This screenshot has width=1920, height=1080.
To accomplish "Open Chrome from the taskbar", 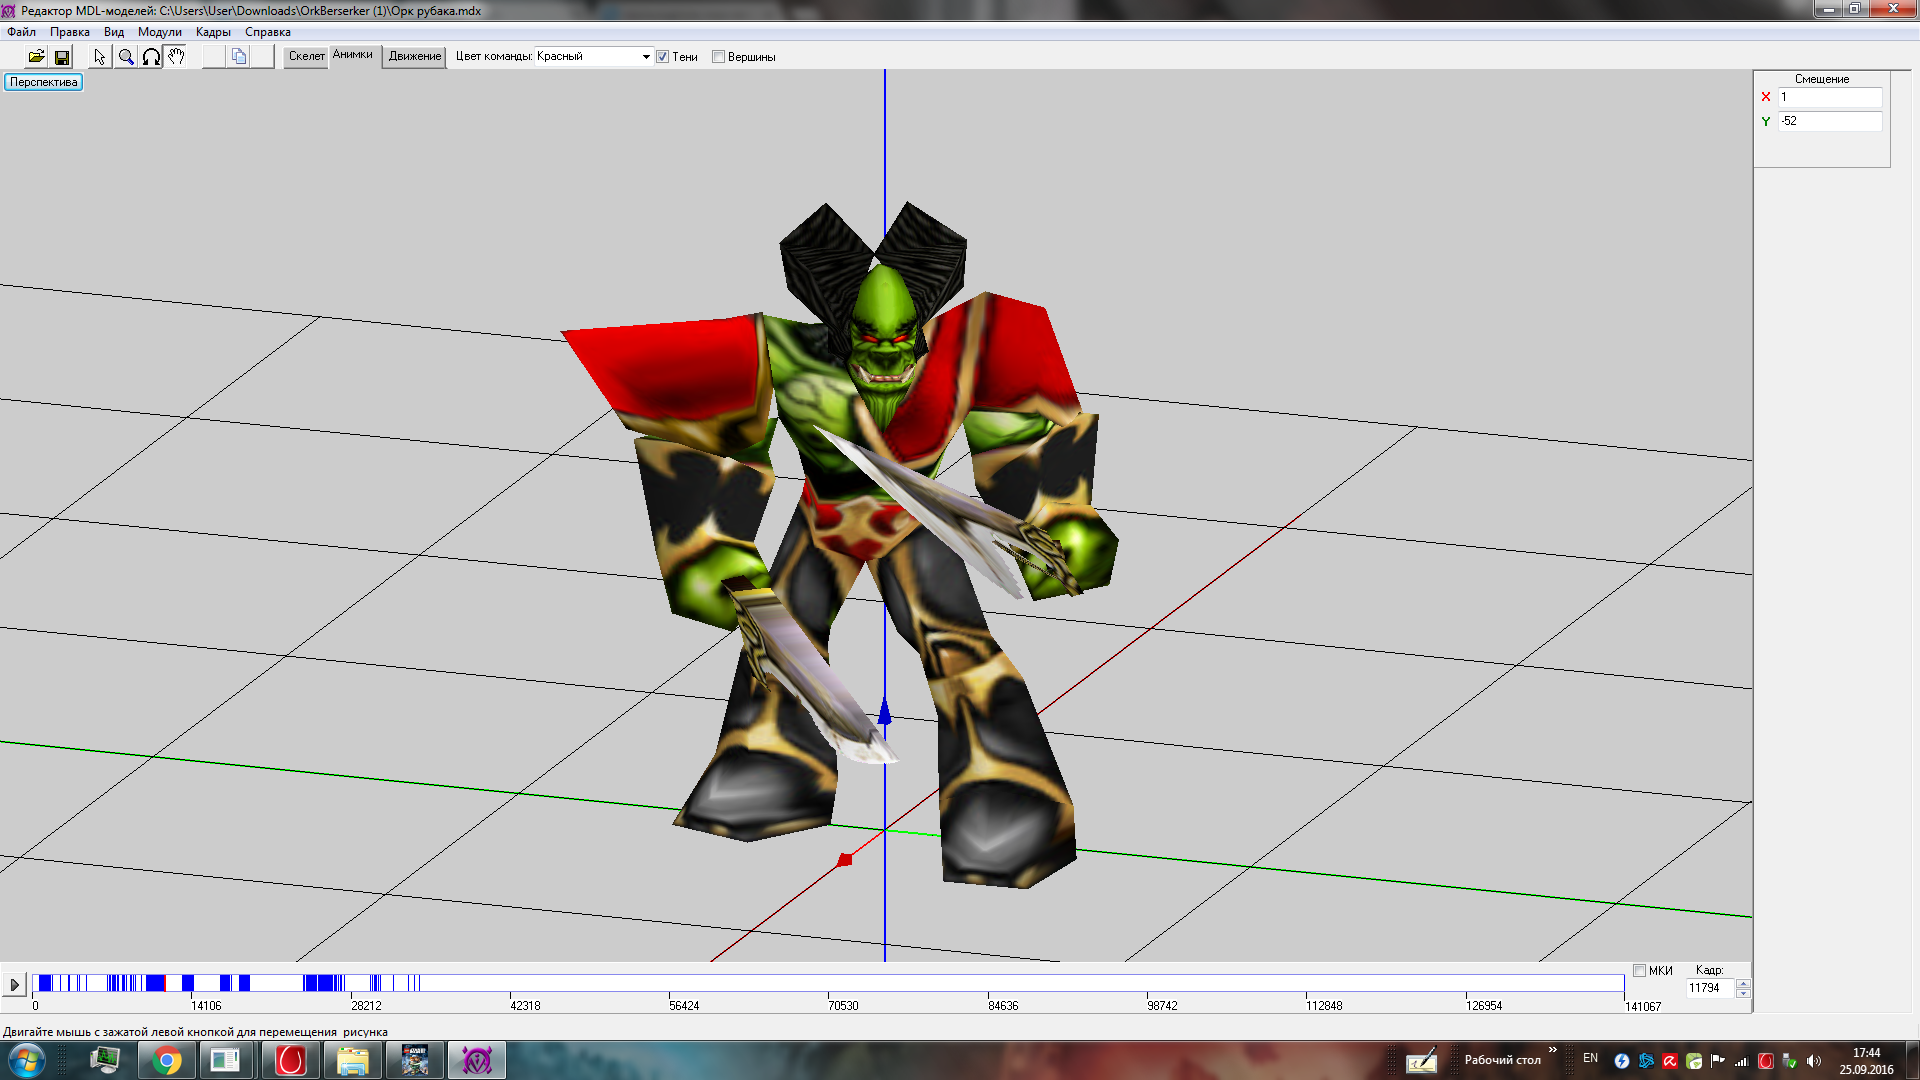I will (x=167, y=1060).
